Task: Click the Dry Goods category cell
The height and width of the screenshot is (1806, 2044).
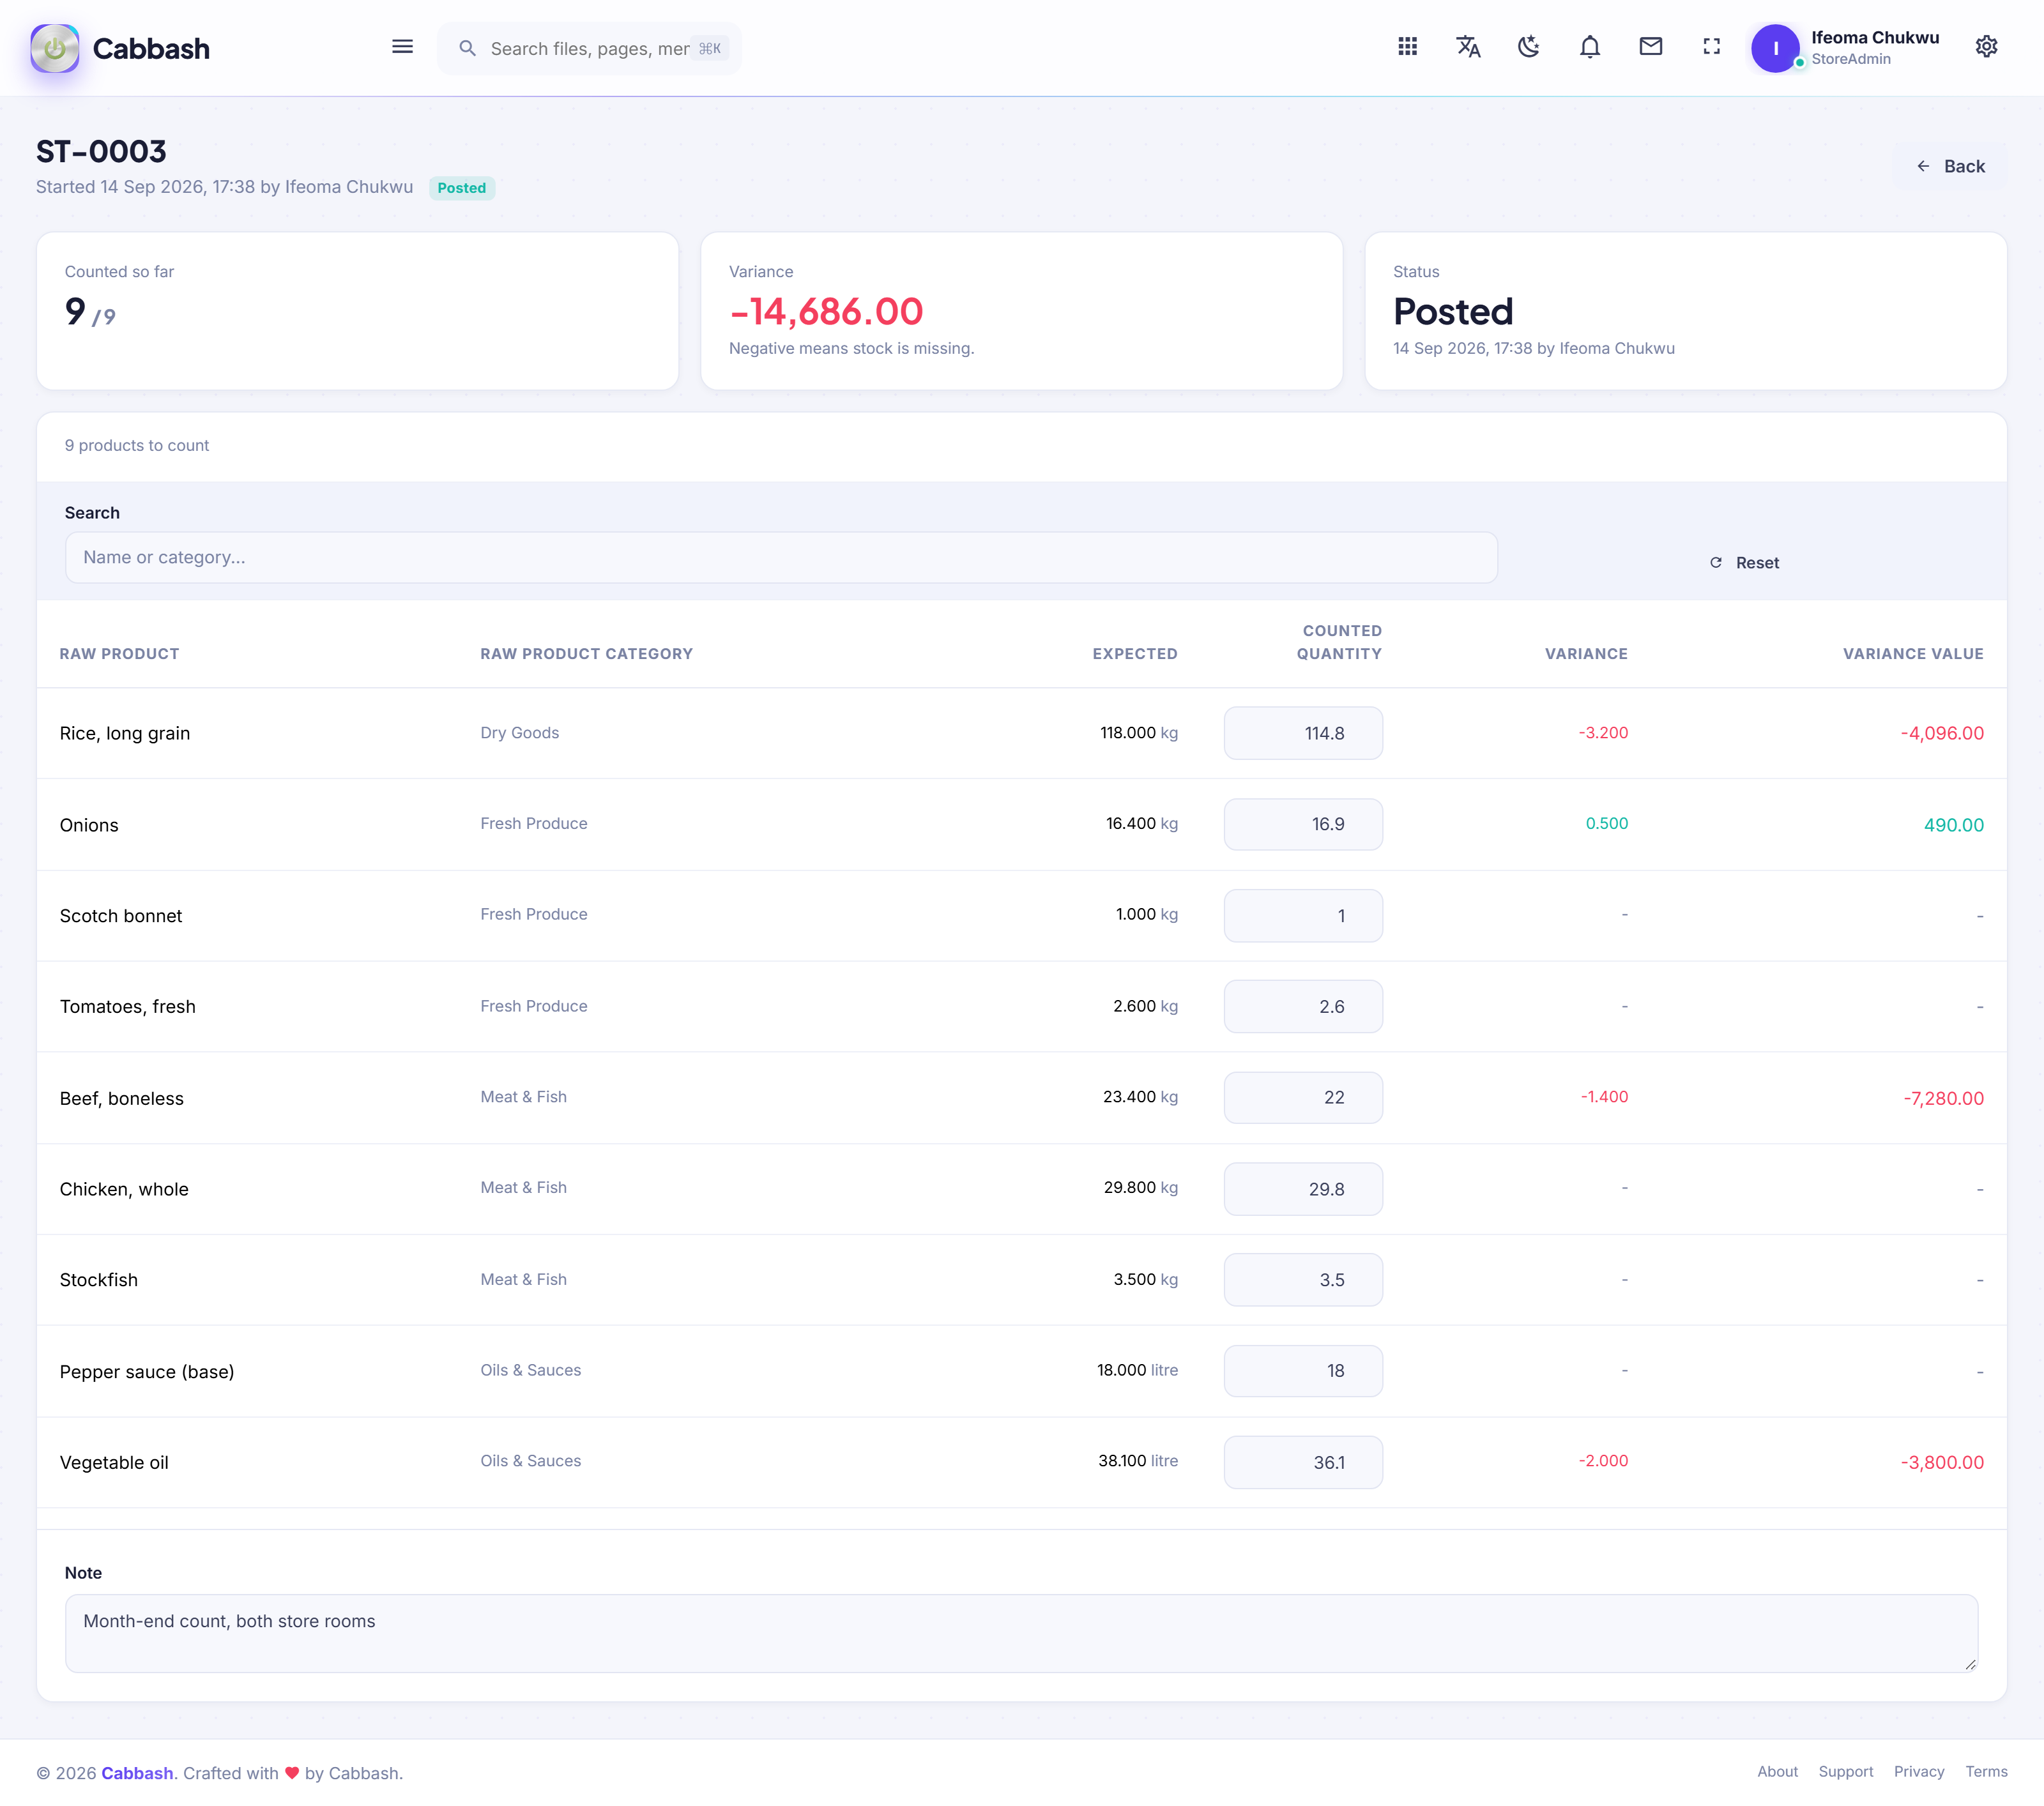Action: (520, 733)
